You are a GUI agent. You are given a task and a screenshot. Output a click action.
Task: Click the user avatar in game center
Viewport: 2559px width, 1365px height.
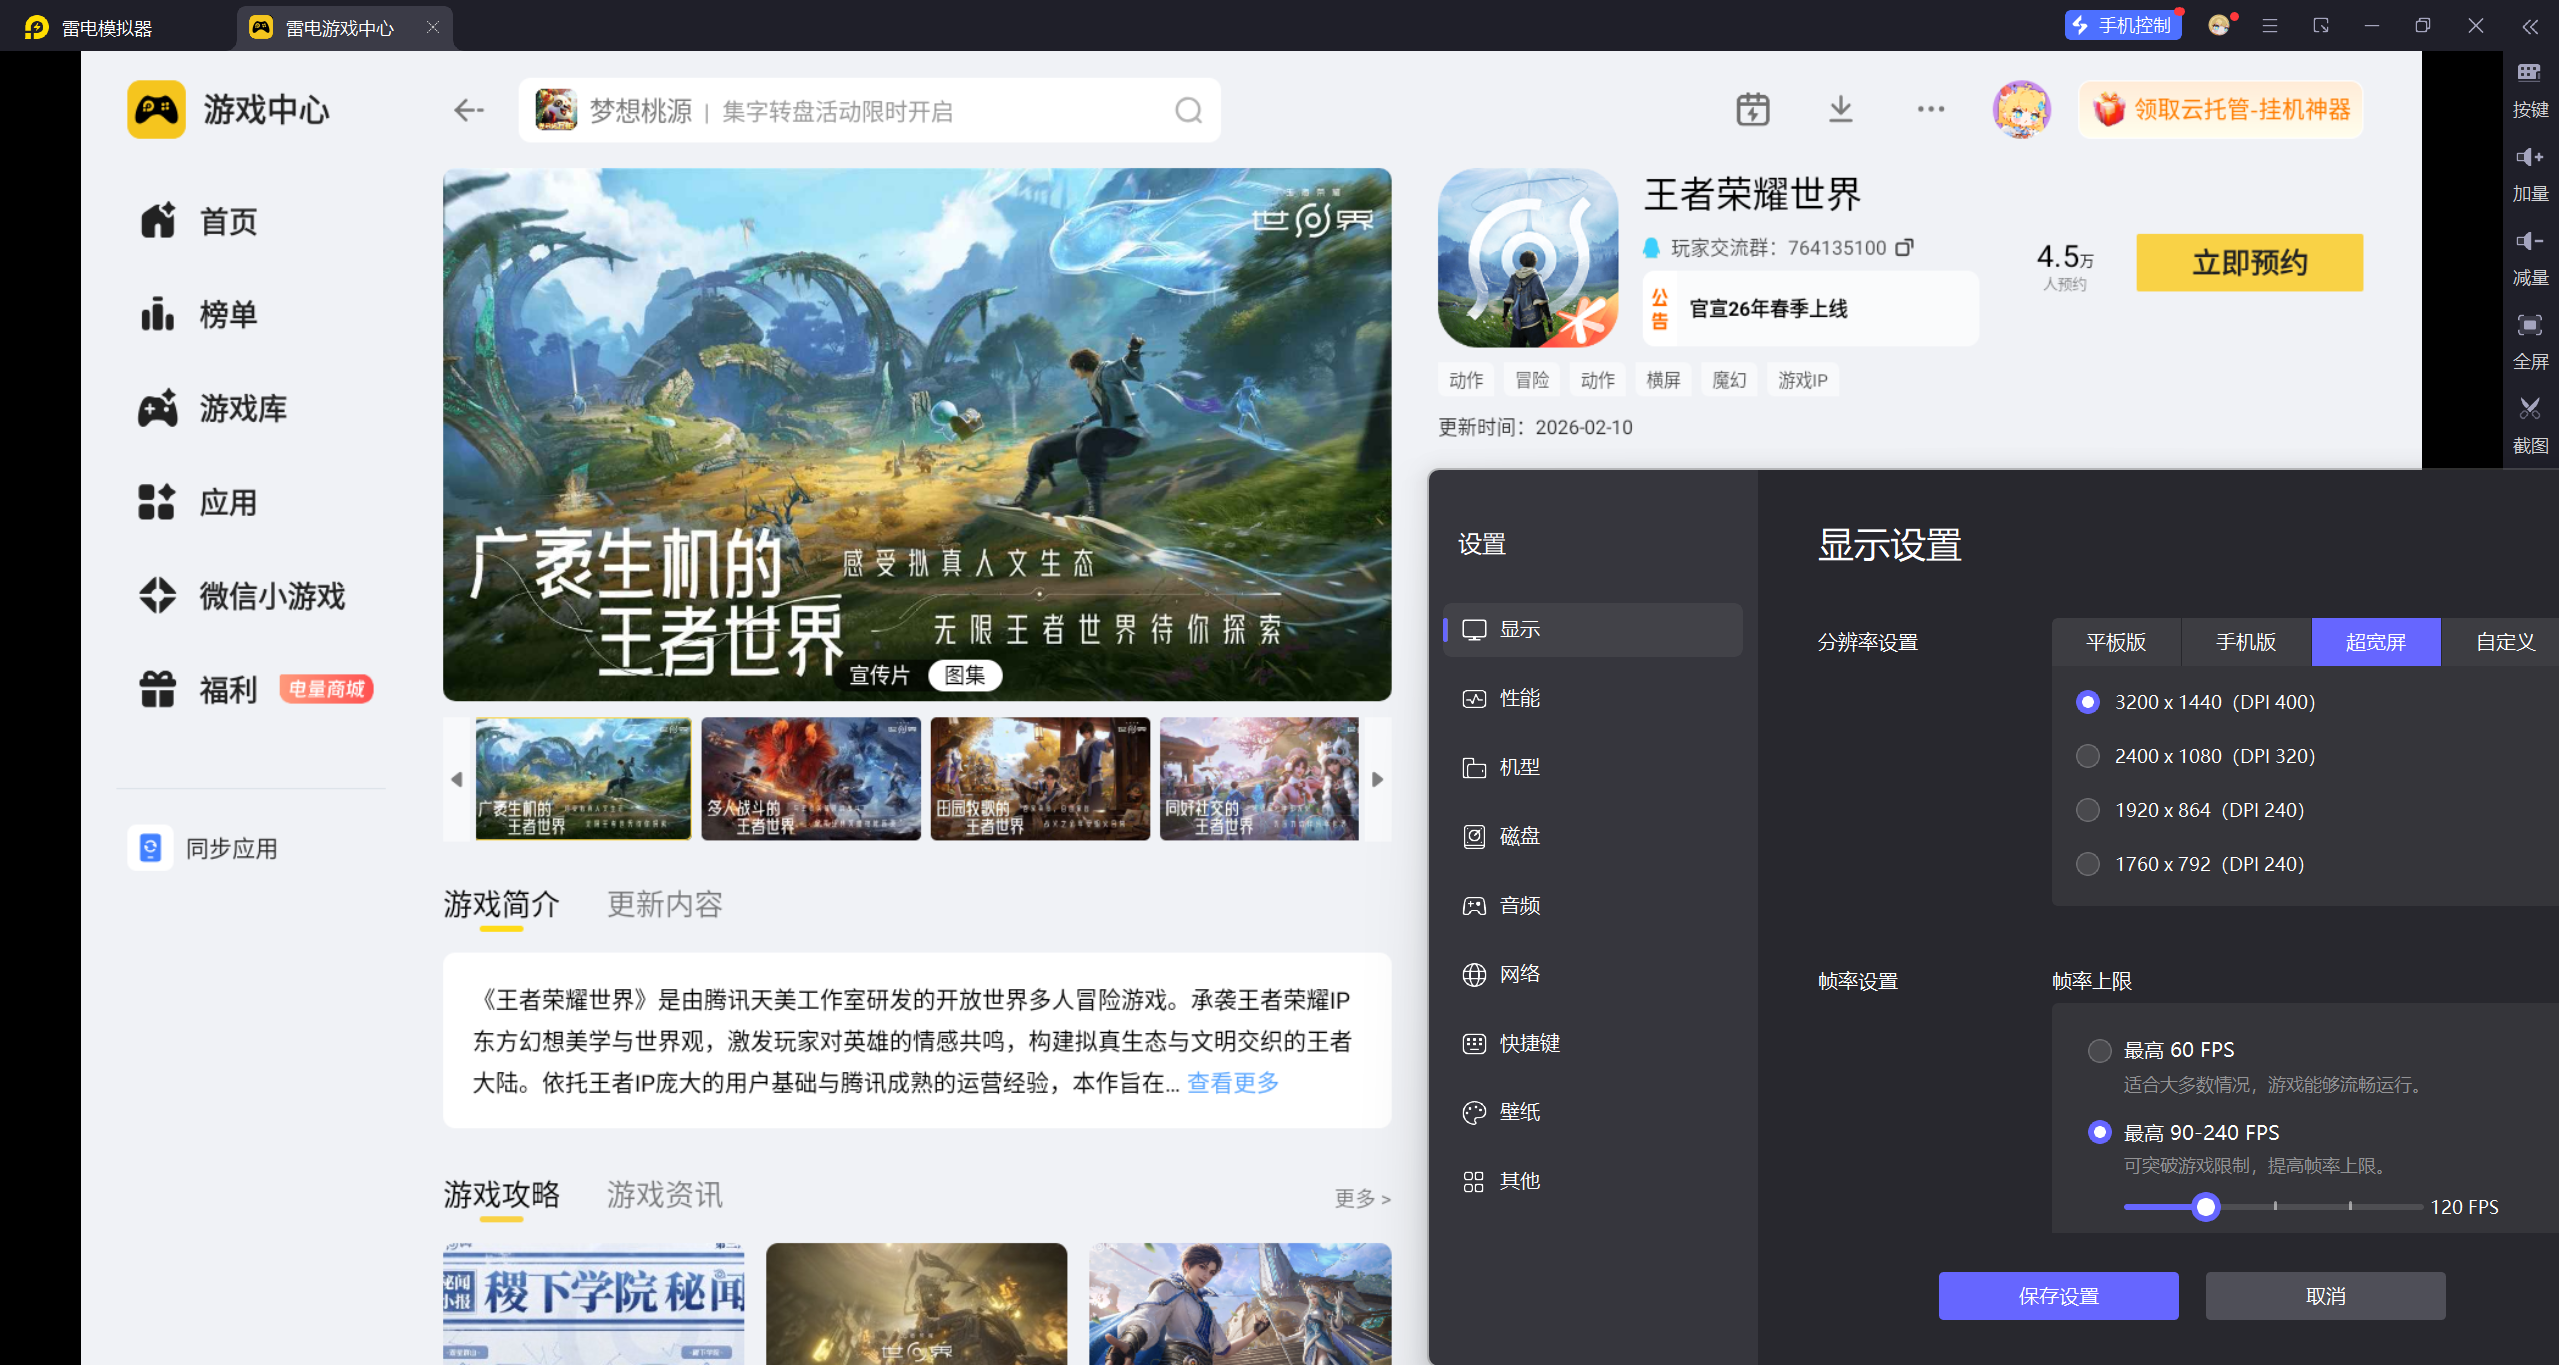click(x=2021, y=109)
